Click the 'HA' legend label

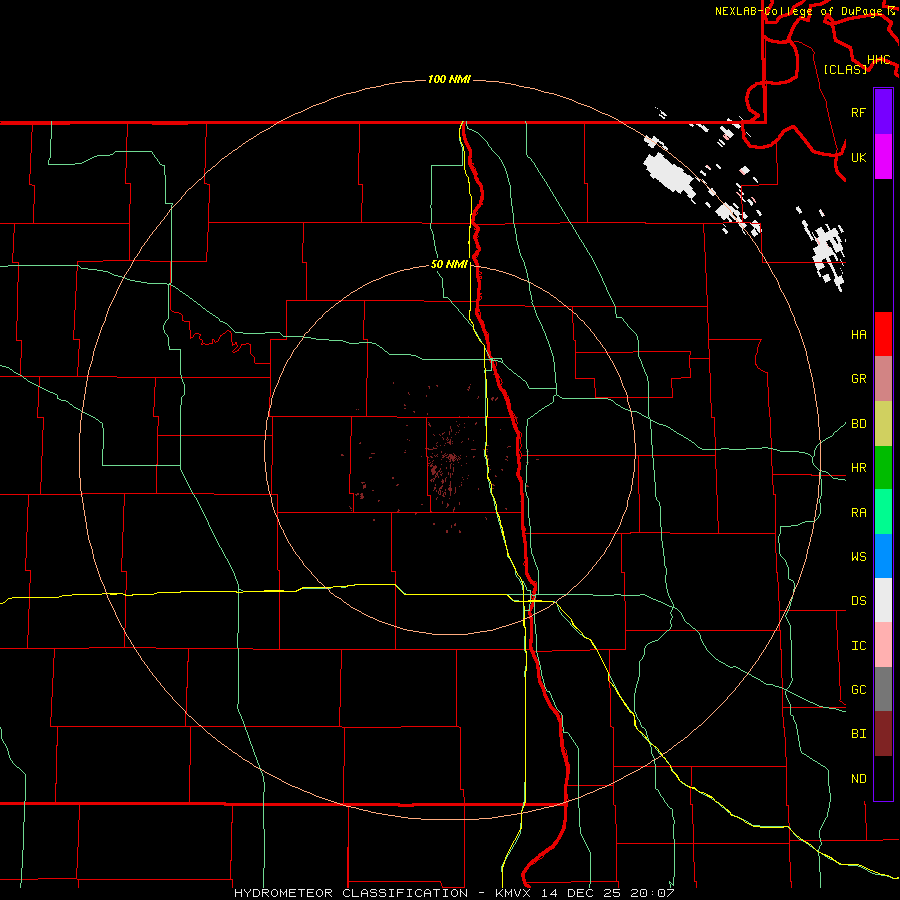point(858,335)
